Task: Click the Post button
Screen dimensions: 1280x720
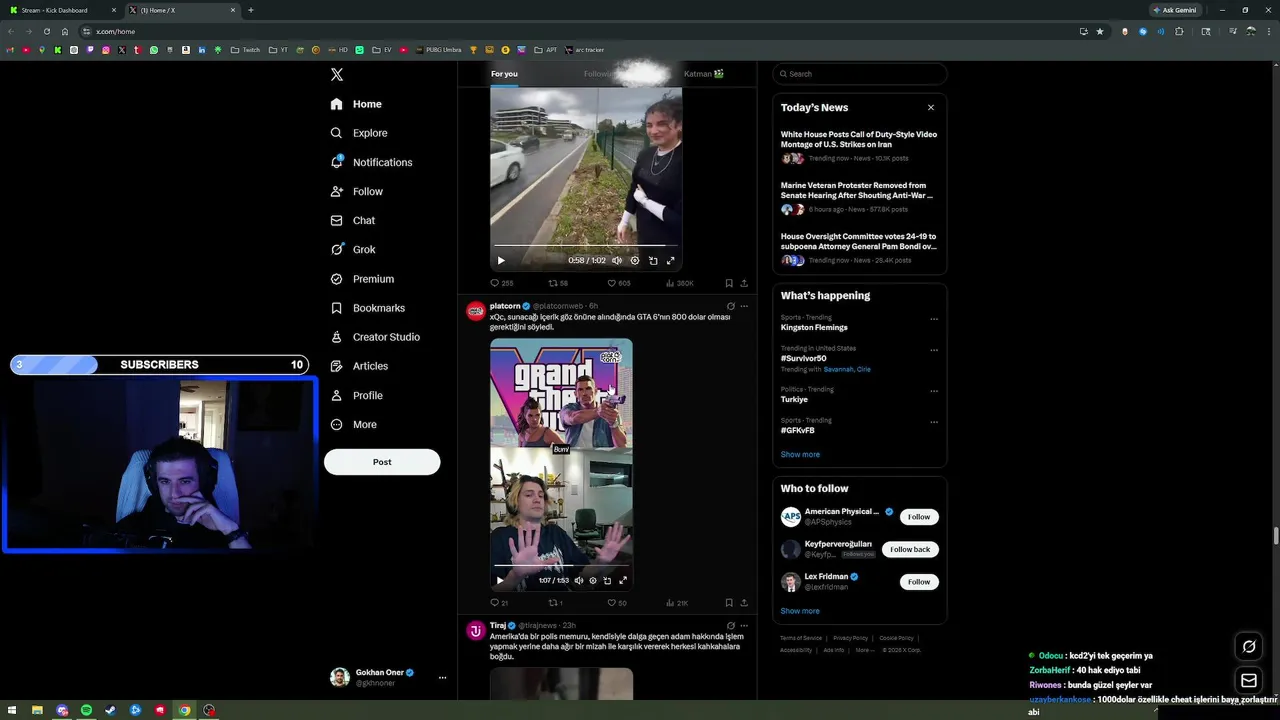Action: tap(382, 462)
